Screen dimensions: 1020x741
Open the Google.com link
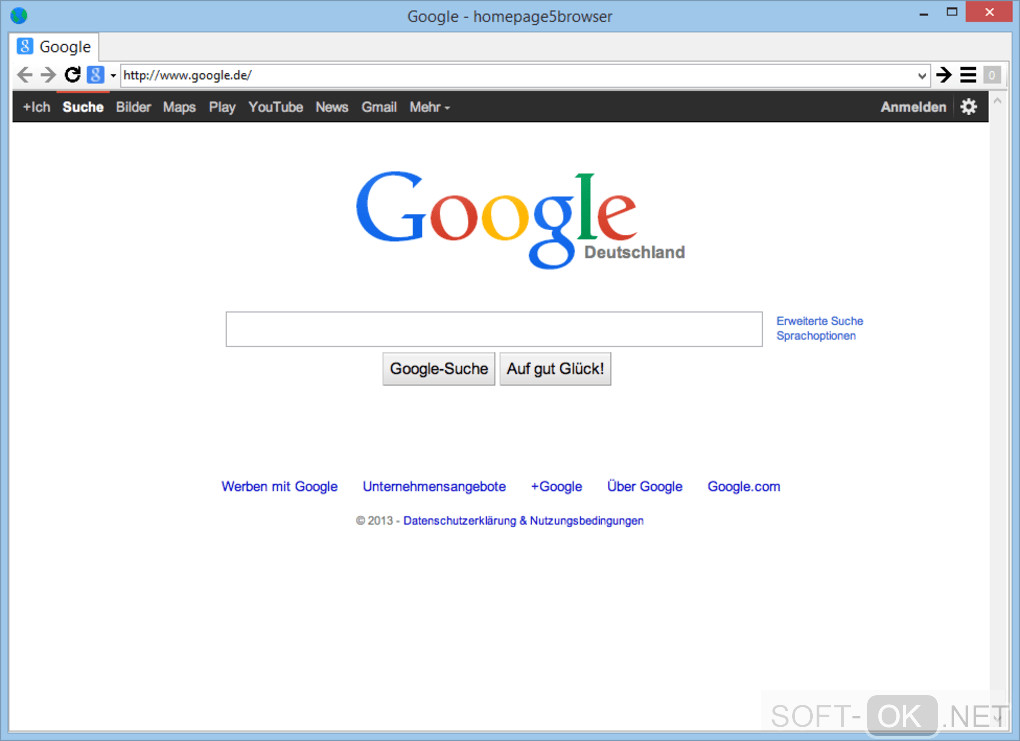(x=744, y=487)
